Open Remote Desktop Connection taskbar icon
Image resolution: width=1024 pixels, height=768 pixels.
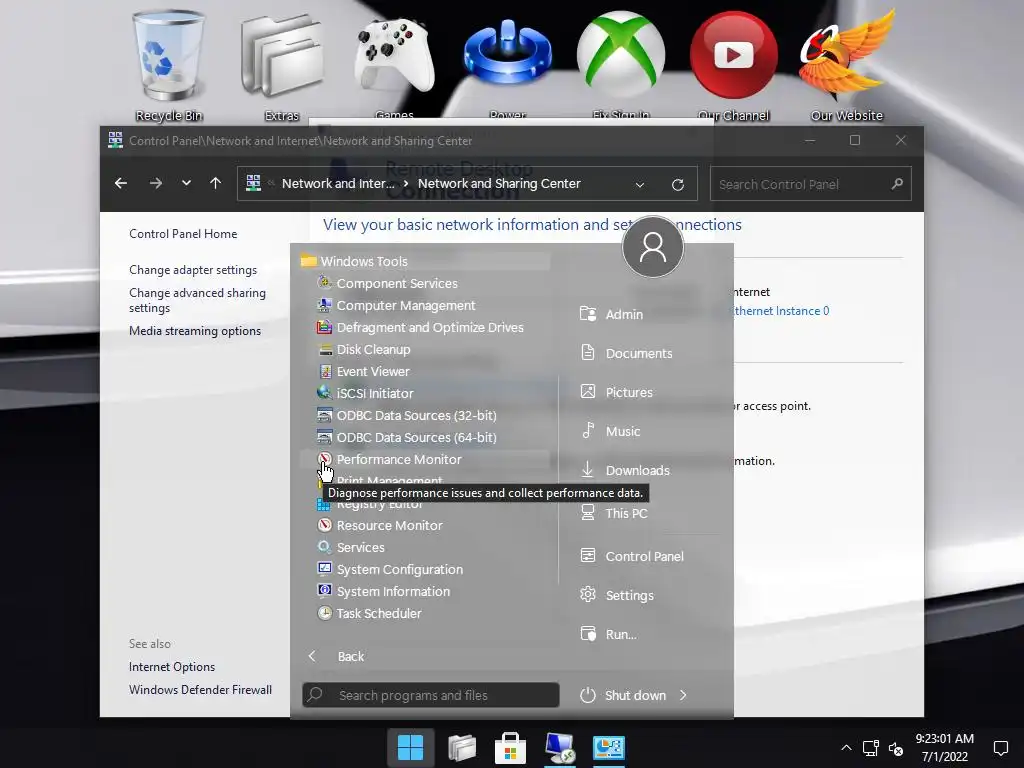point(560,748)
